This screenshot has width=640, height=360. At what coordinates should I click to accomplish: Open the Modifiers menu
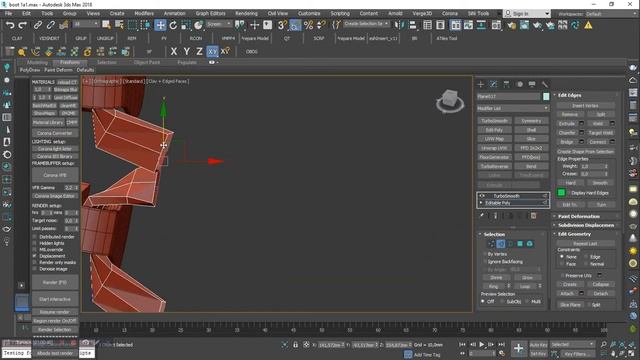(144, 13)
